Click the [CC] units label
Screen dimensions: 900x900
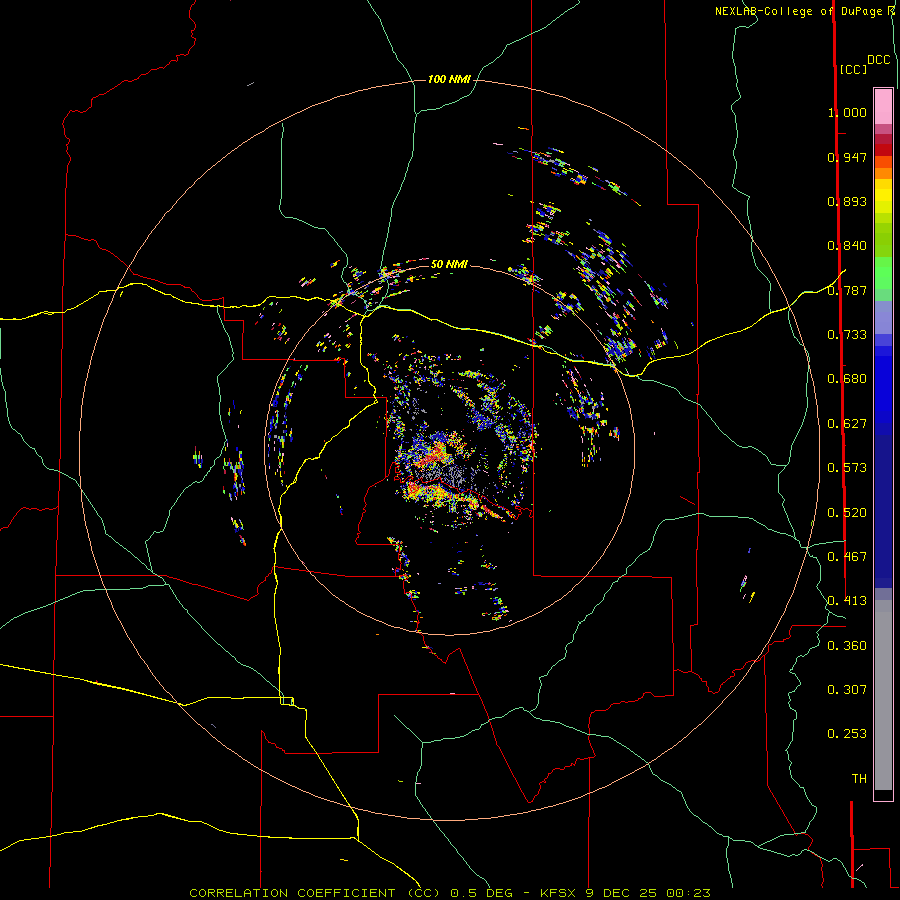tap(854, 69)
